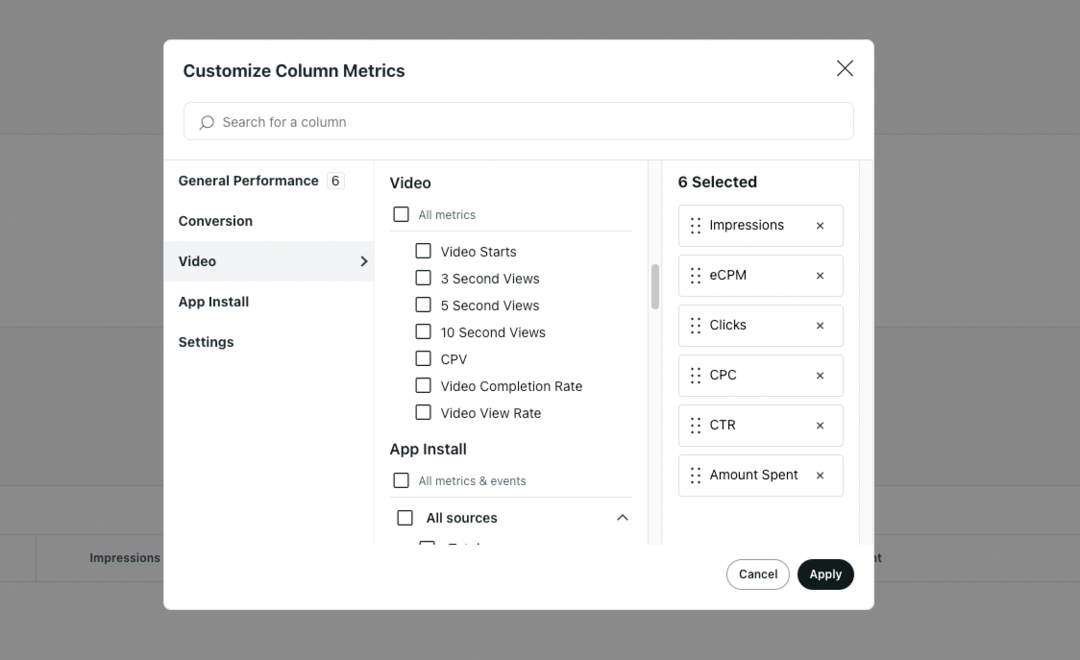Viewport: 1080px width, 660px height.
Task: Delete Amount Spent from selected list
Action: pyautogui.click(x=820, y=476)
